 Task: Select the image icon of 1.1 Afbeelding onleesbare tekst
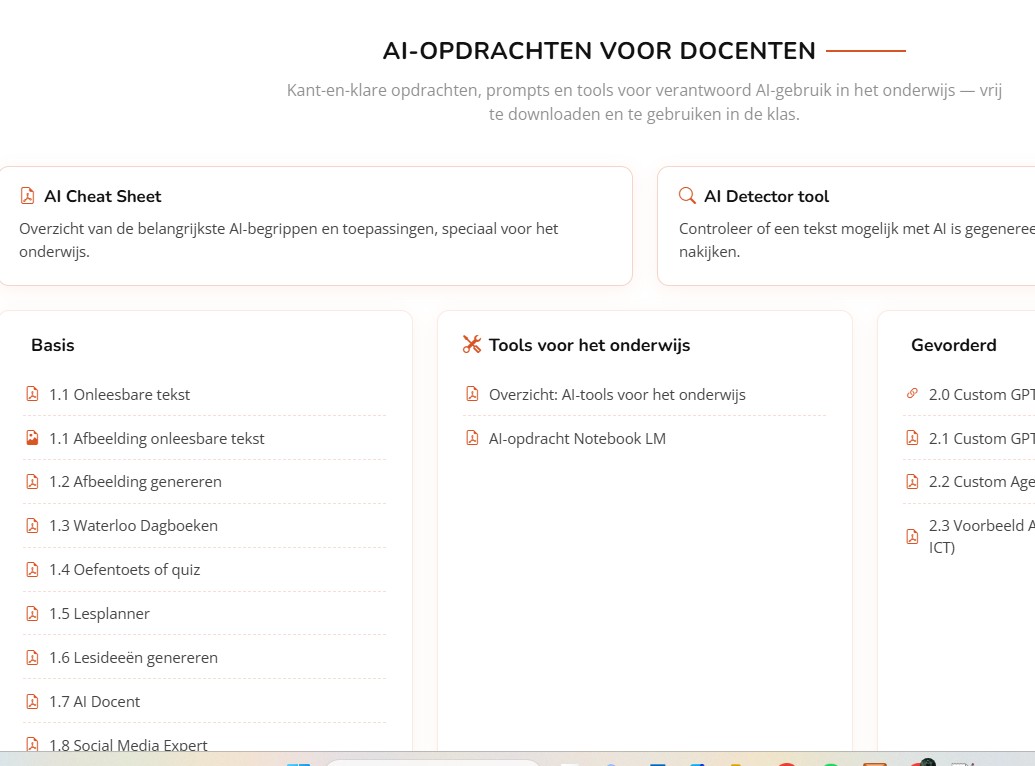(x=32, y=438)
